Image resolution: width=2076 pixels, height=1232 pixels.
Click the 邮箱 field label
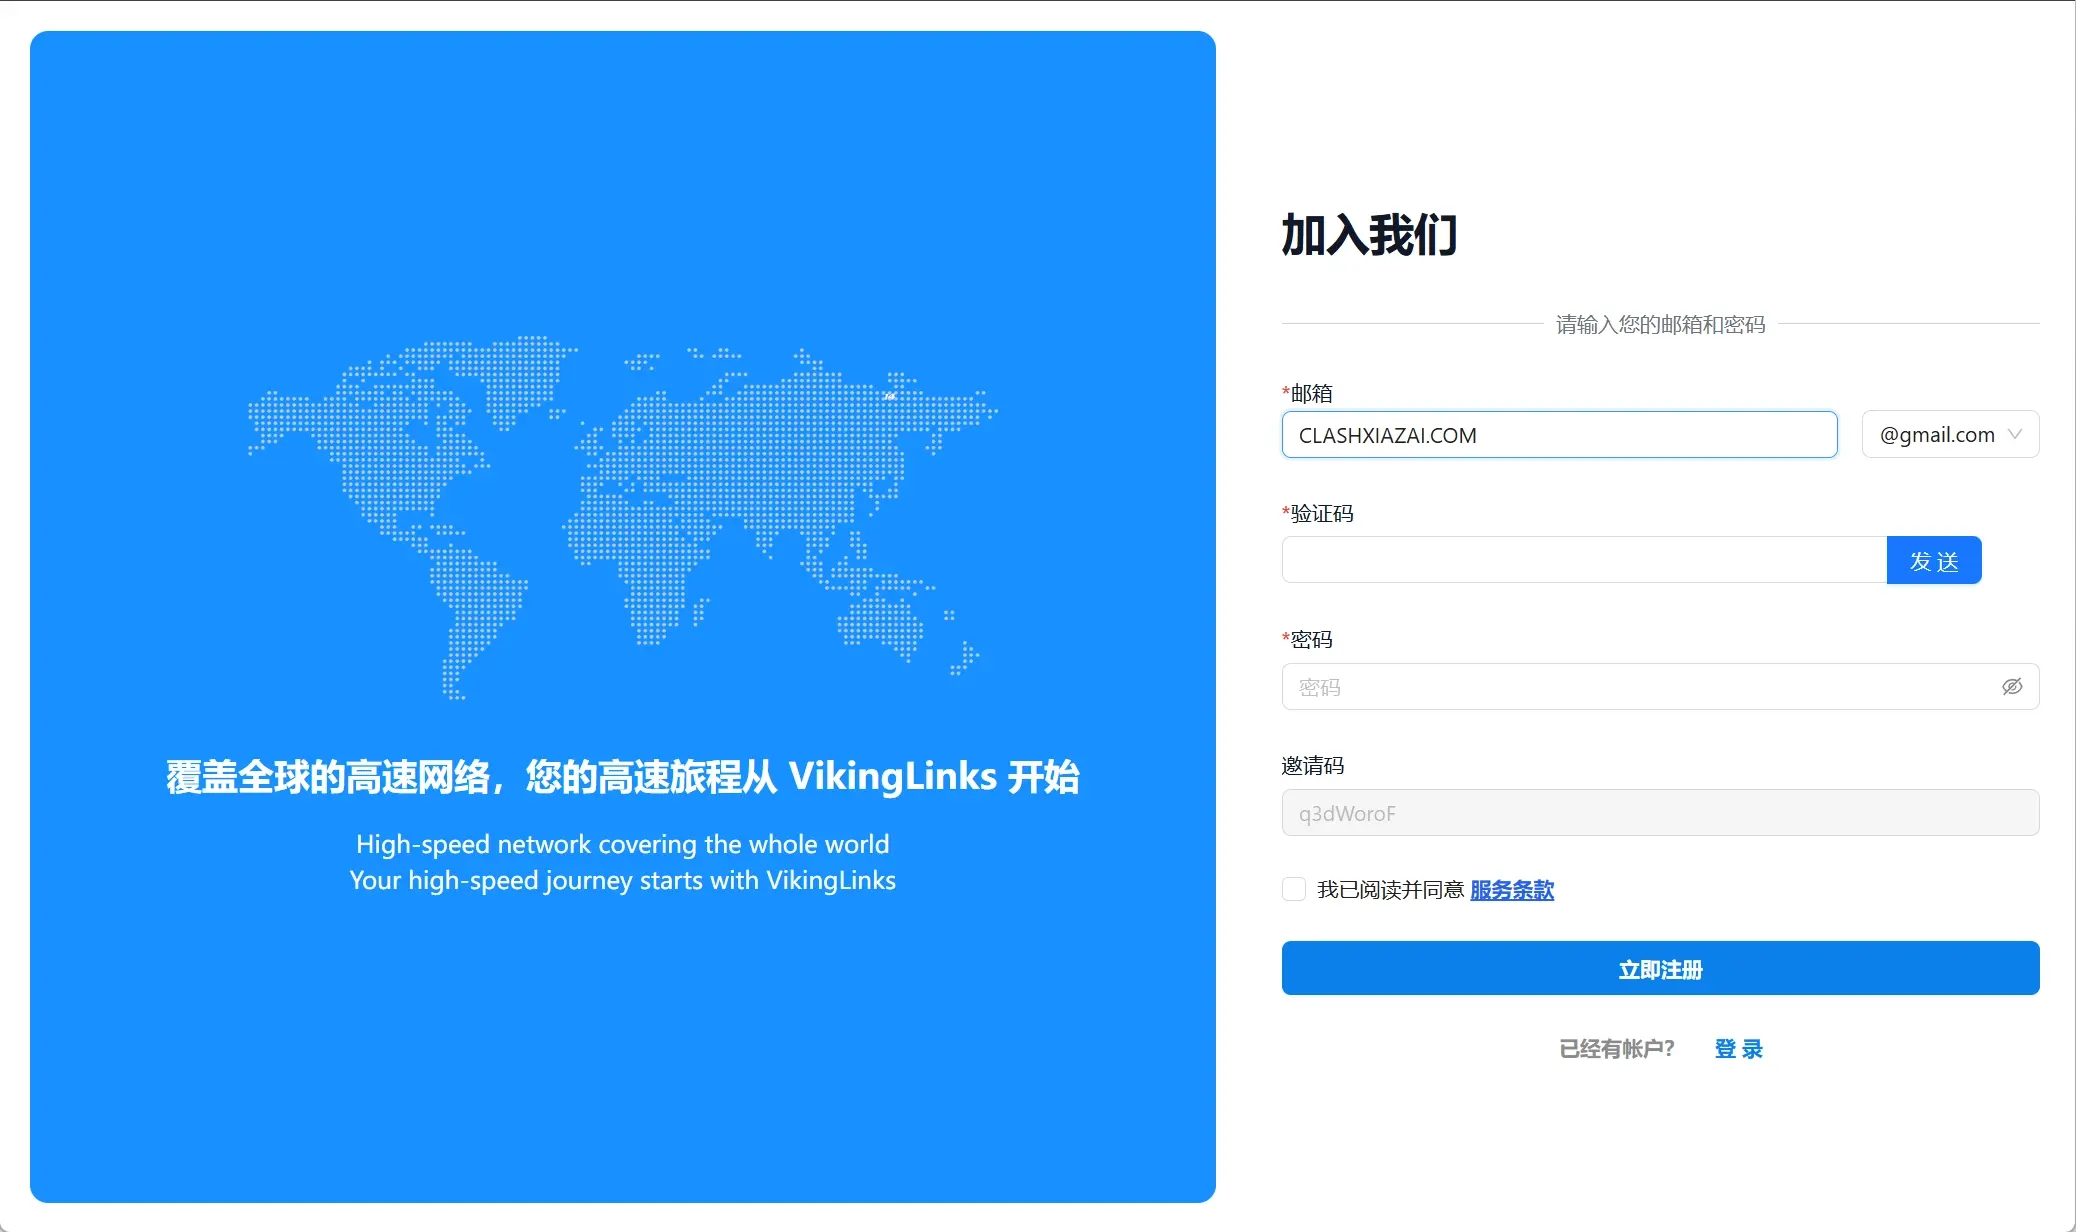click(x=1311, y=393)
